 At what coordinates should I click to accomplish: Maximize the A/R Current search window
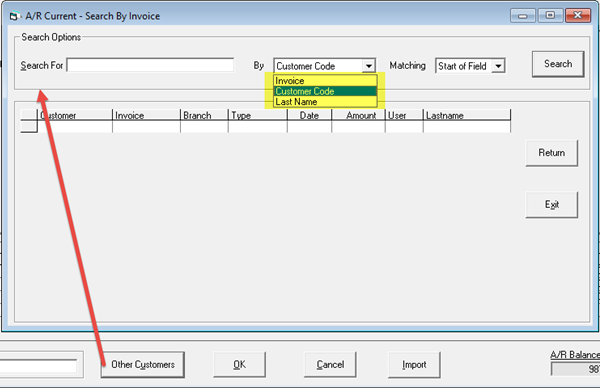click(x=550, y=16)
